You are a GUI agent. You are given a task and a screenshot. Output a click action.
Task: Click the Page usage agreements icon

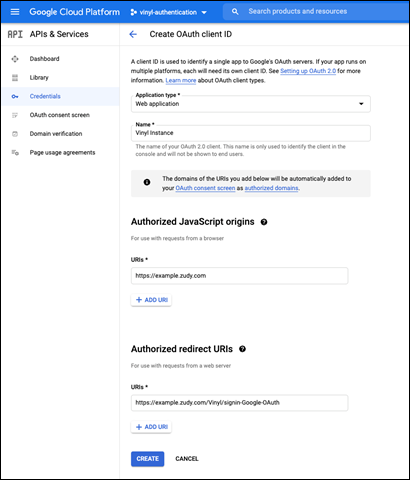coord(15,153)
